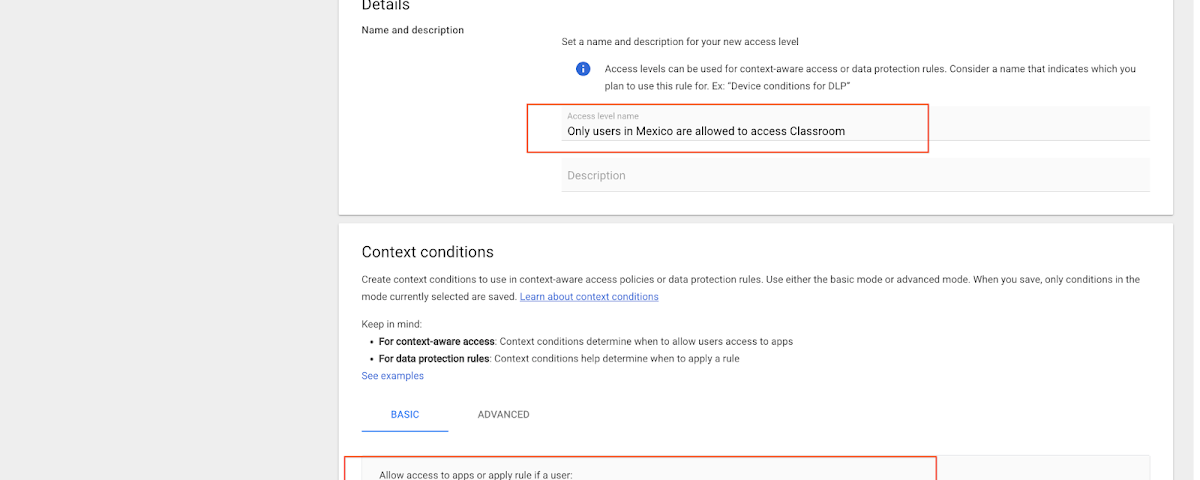The height and width of the screenshot is (480, 1200).
Task: Switch to the ADVANCED tab
Action: coord(504,414)
